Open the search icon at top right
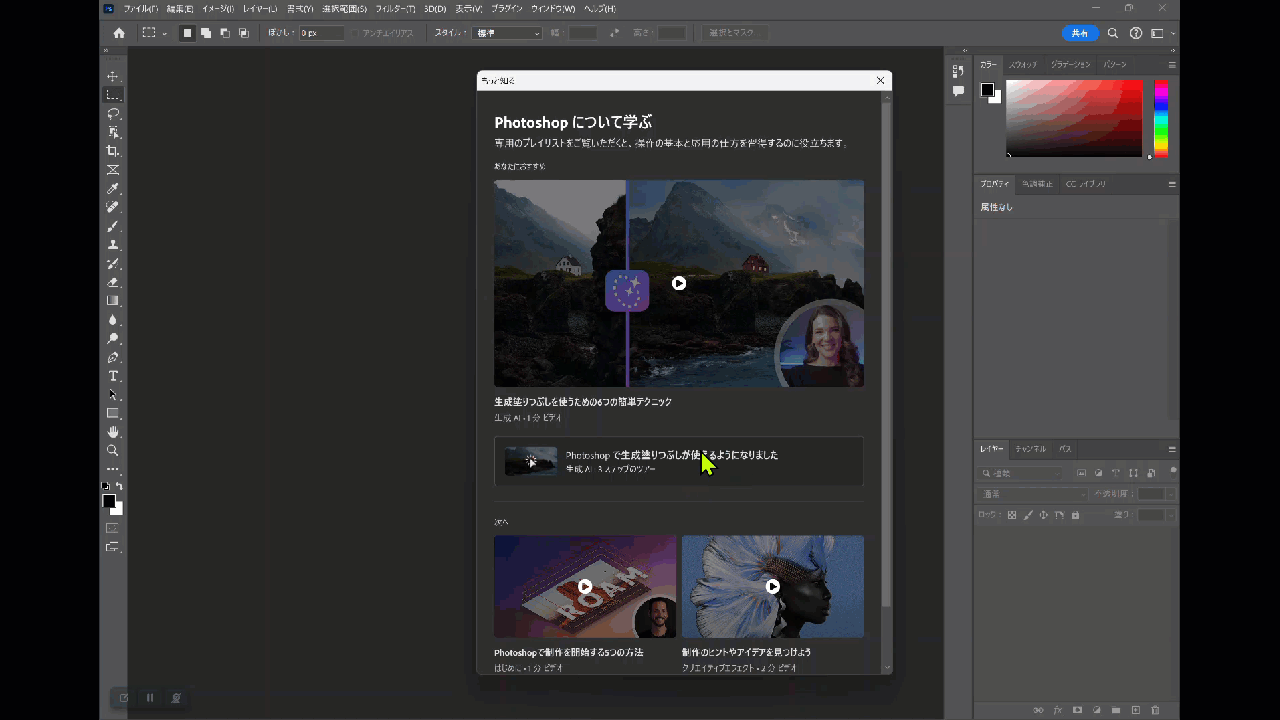The height and width of the screenshot is (720, 1280). [1113, 33]
